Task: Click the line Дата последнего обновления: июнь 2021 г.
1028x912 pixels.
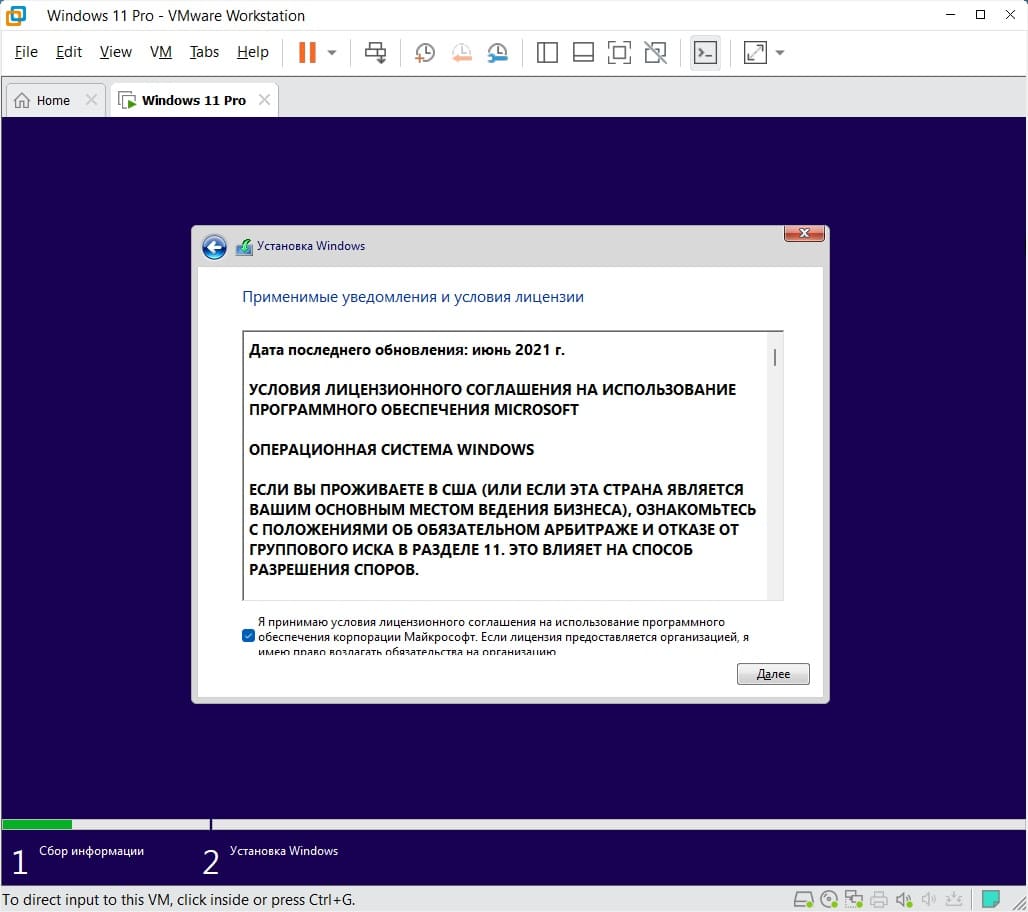Action: (406, 350)
